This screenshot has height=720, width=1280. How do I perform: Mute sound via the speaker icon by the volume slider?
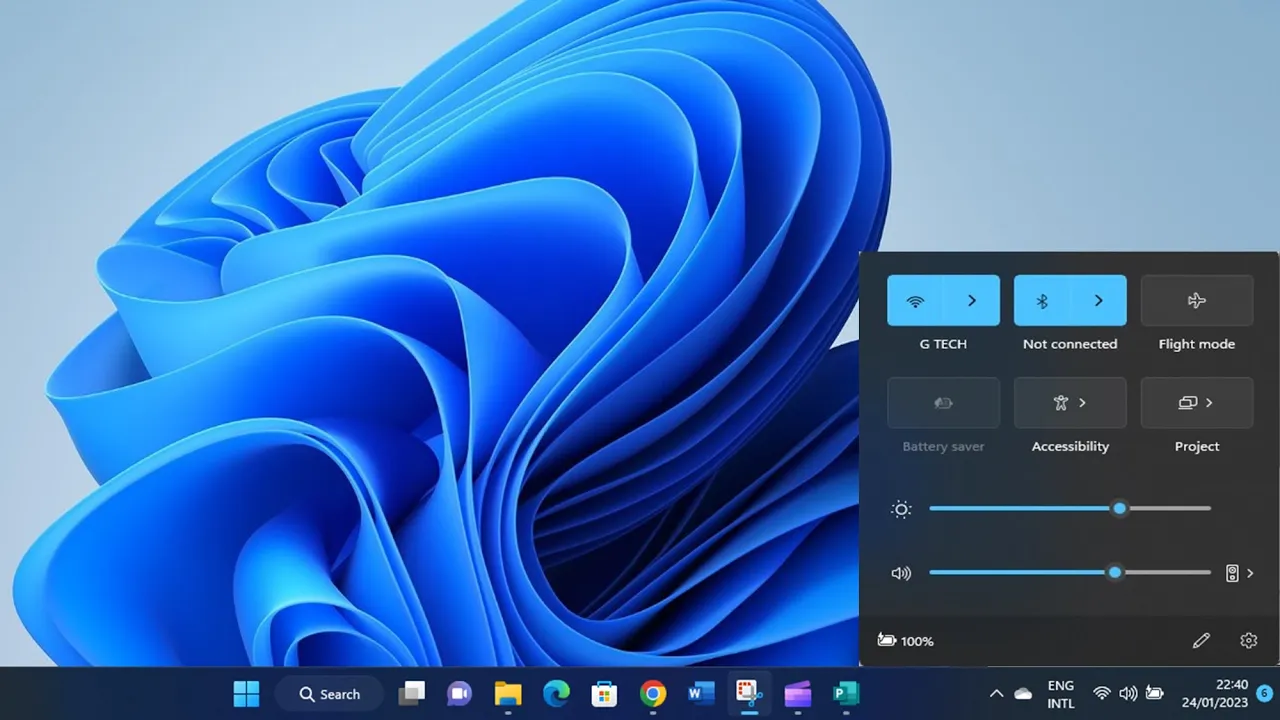(901, 573)
